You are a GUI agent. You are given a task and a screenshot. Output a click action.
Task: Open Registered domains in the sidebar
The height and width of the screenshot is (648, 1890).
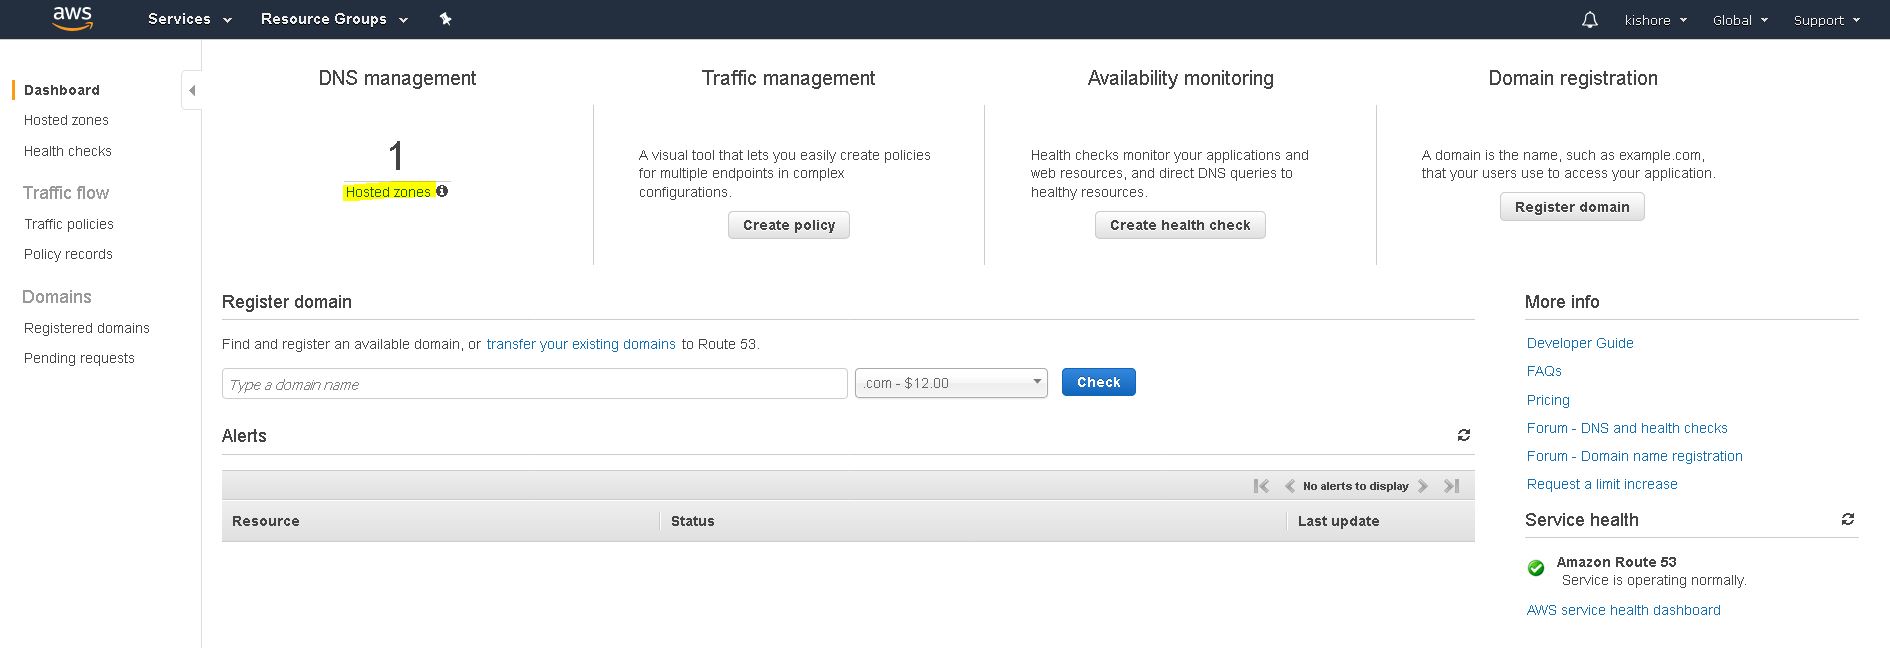[x=87, y=328]
